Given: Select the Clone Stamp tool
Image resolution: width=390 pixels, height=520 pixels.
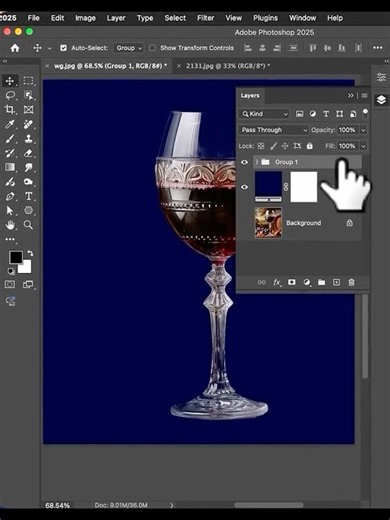Looking at the screenshot, I should click(28, 139).
